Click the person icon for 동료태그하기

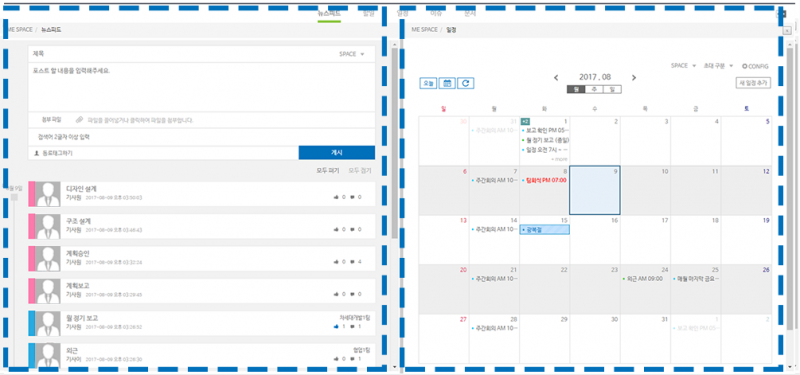37,153
